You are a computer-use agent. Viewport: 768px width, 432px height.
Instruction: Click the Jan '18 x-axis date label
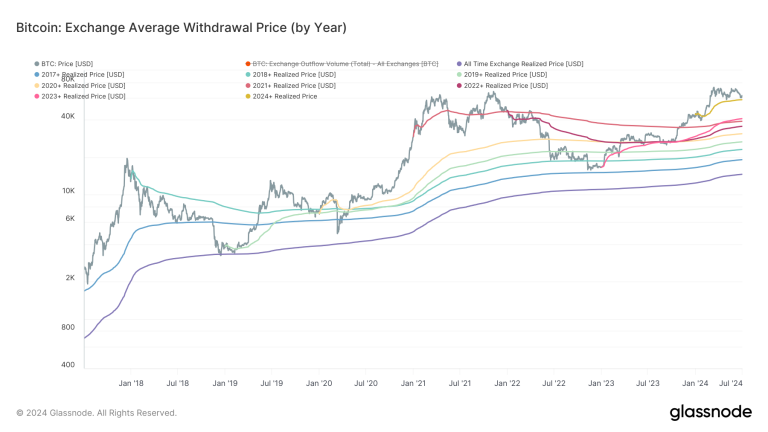pos(131,383)
